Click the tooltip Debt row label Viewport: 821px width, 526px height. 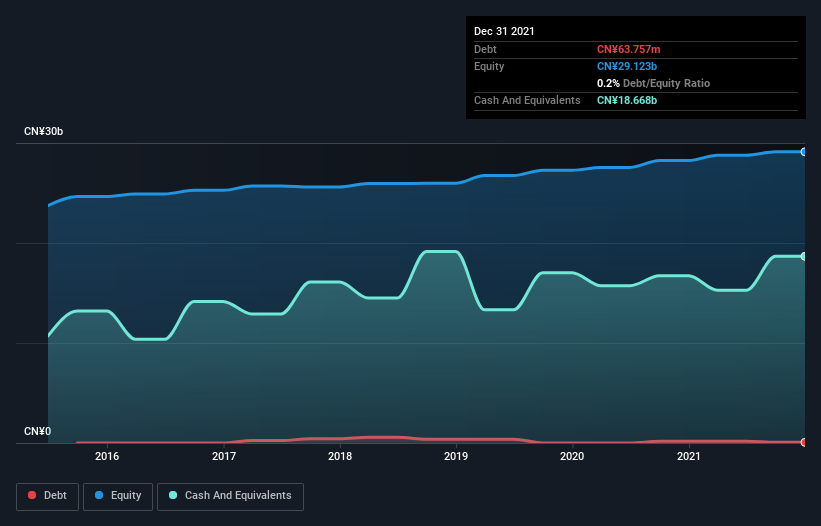click(485, 49)
